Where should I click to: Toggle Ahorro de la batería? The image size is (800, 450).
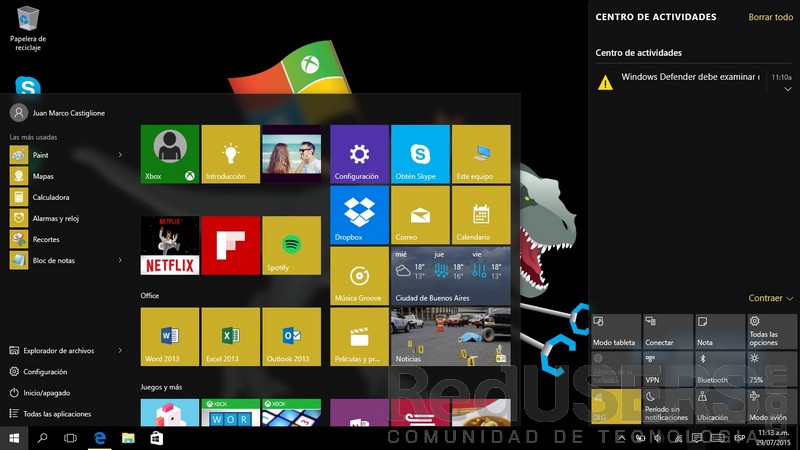[616, 368]
